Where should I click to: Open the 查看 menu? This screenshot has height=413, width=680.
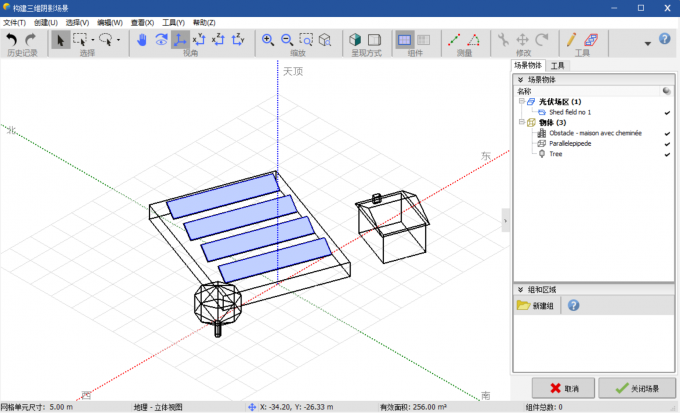click(x=142, y=23)
